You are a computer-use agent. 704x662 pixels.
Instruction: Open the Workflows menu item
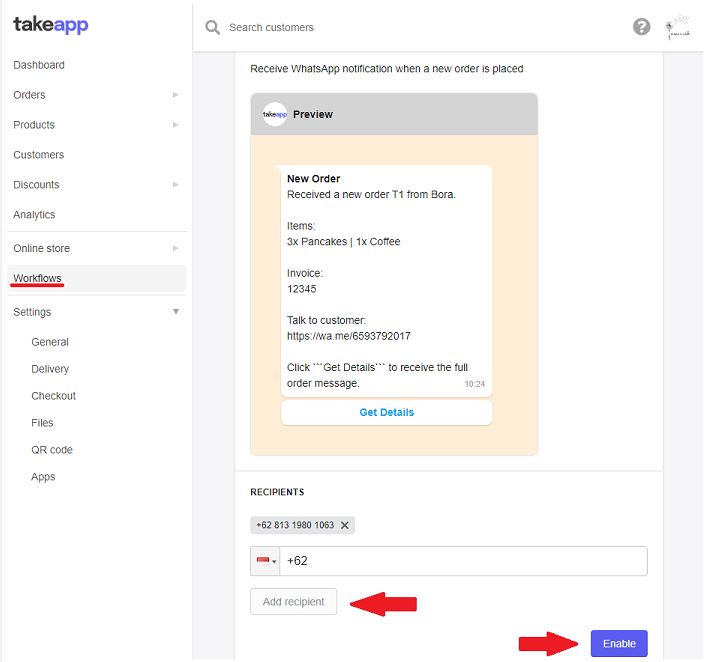tap(38, 278)
